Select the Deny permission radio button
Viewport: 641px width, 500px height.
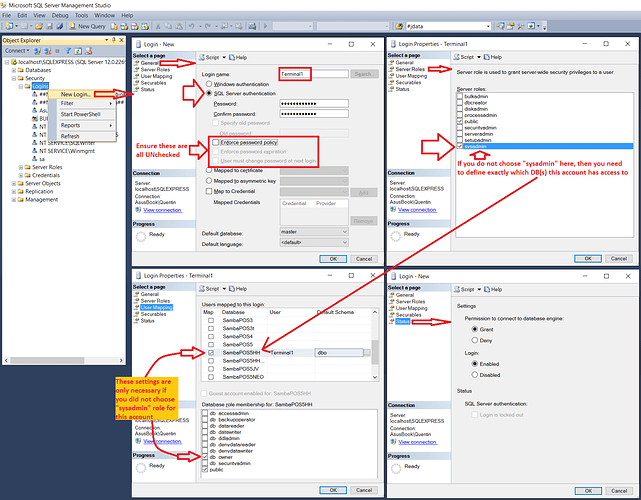tap(475, 340)
